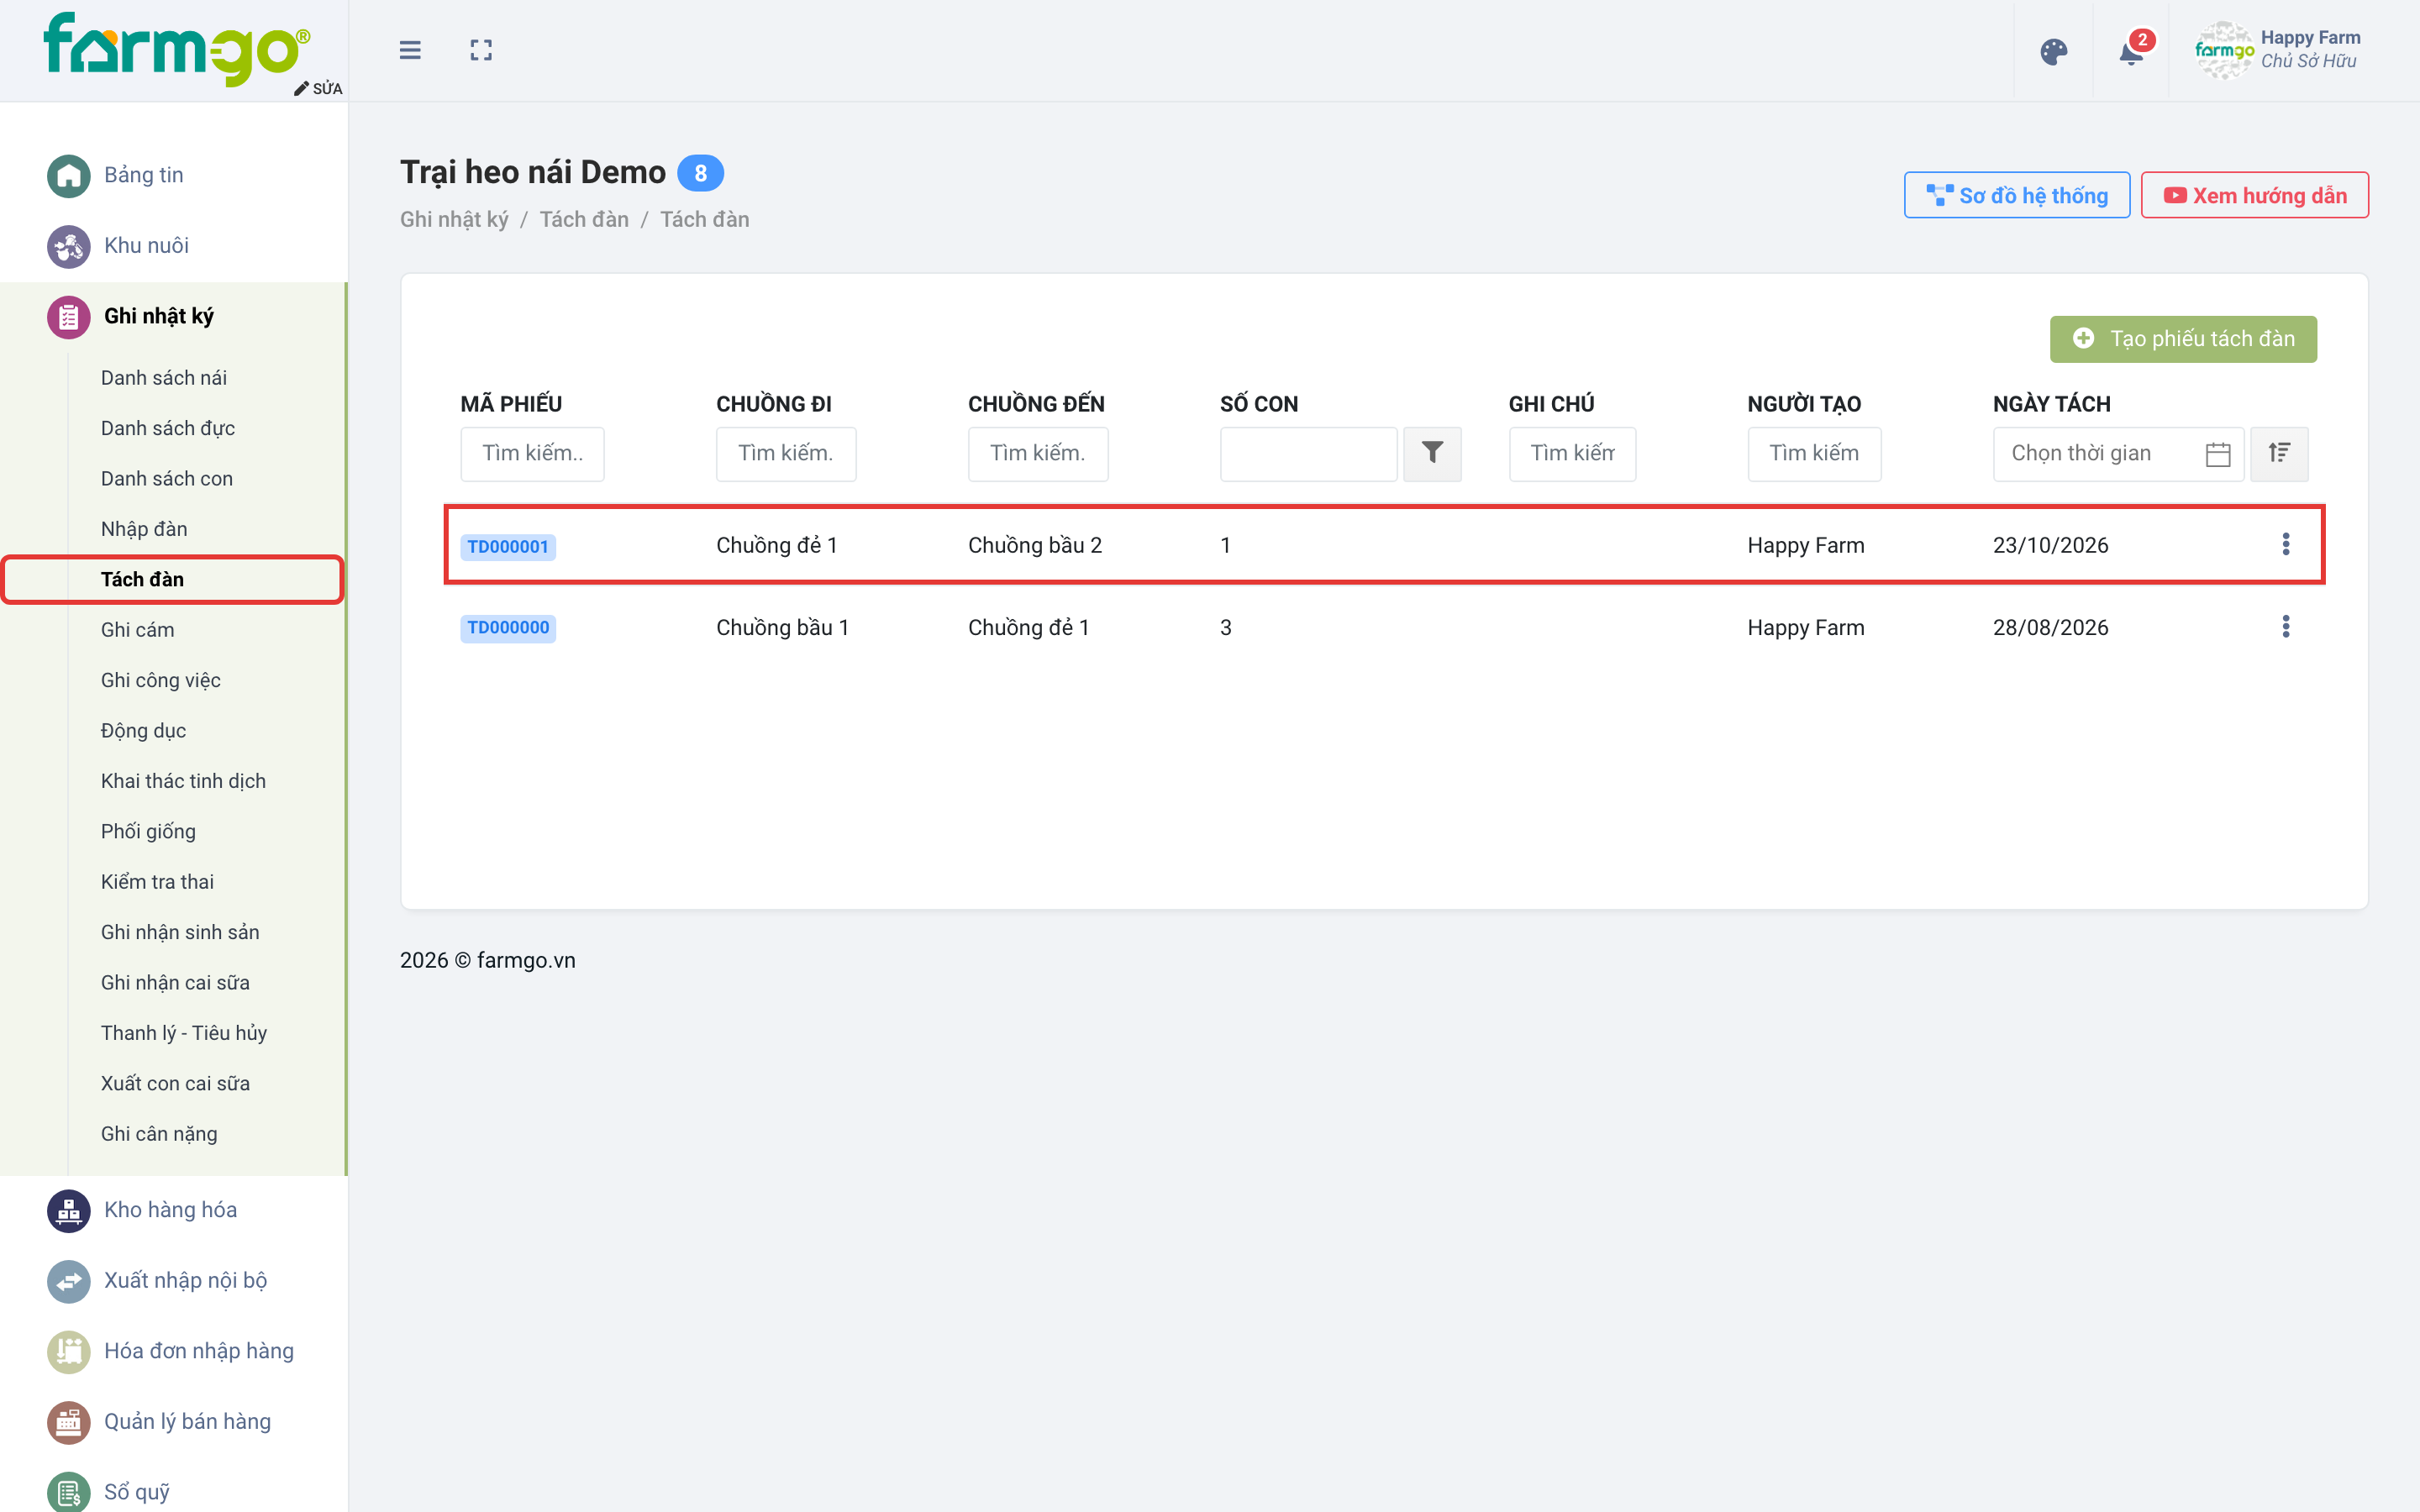2420x1512 pixels.
Task: Open Sổ quỹ icon
Action: (69, 1492)
